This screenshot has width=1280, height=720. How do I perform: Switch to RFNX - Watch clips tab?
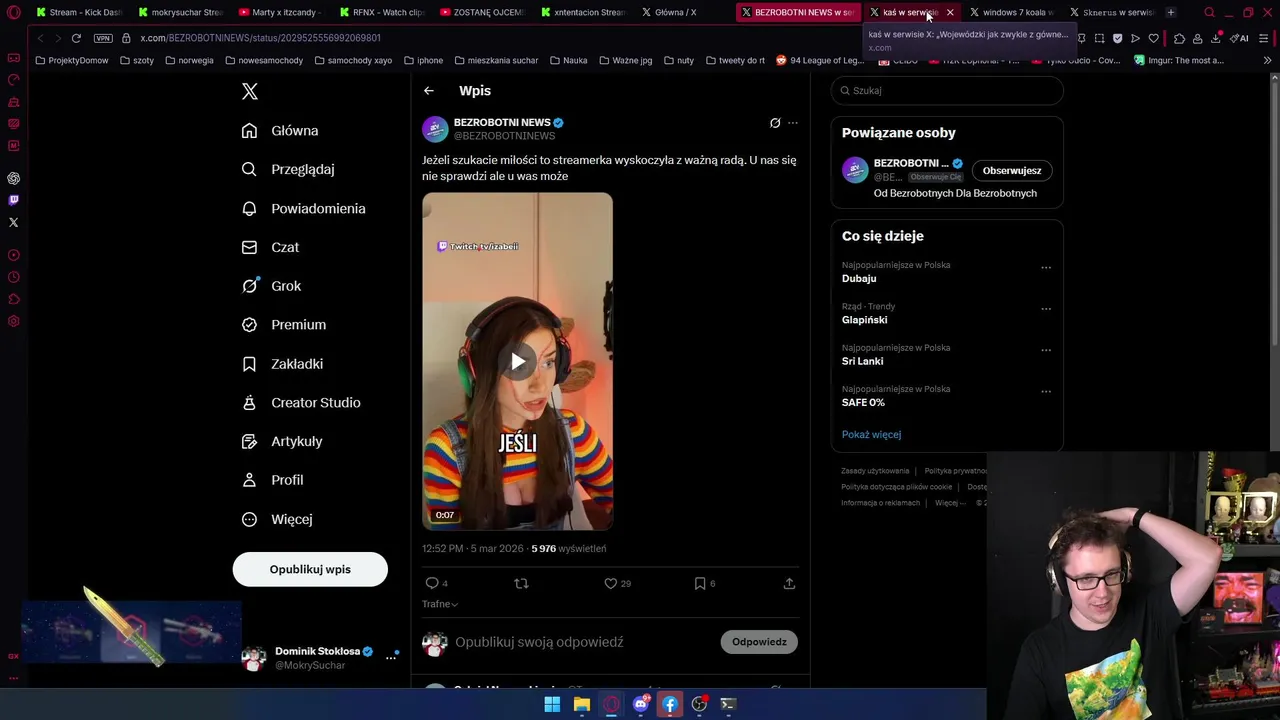pos(381,12)
